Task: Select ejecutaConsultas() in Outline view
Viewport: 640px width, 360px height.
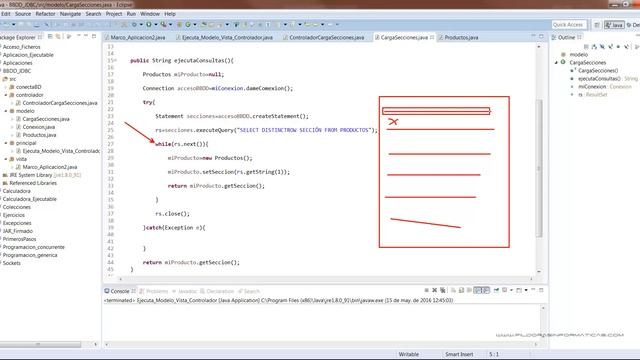Action: 604,78
